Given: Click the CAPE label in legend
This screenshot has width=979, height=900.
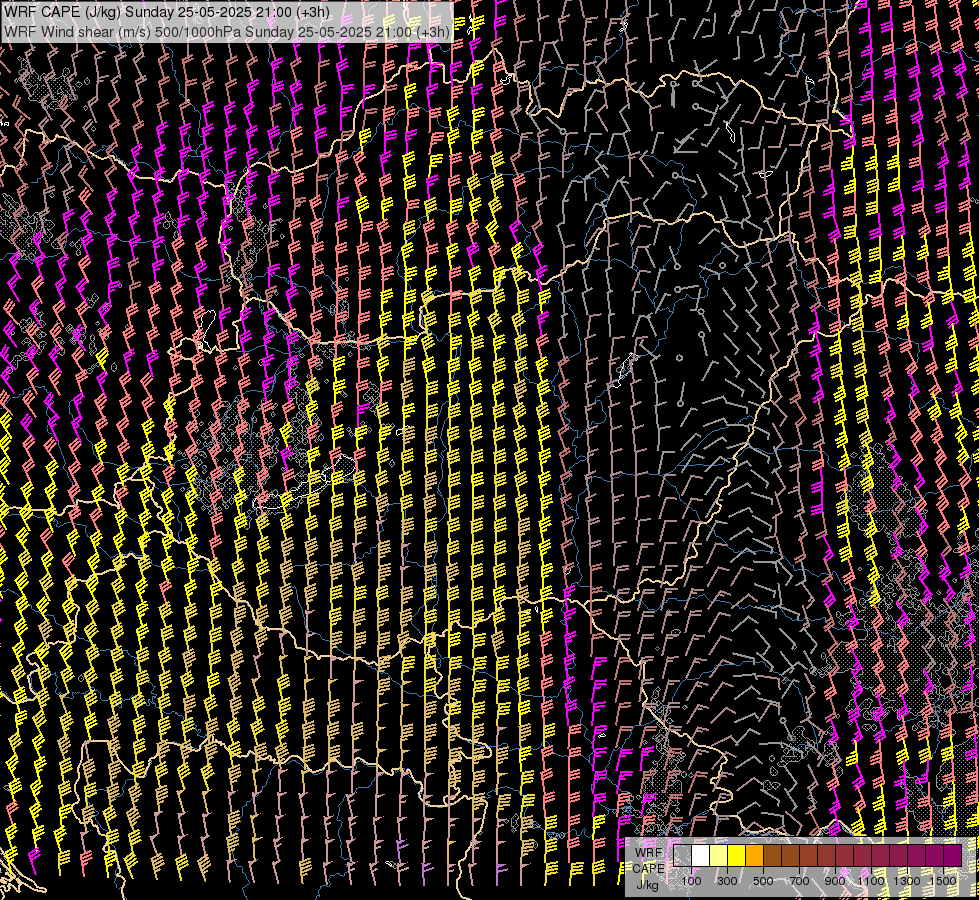Looking at the screenshot, I should click(x=648, y=869).
